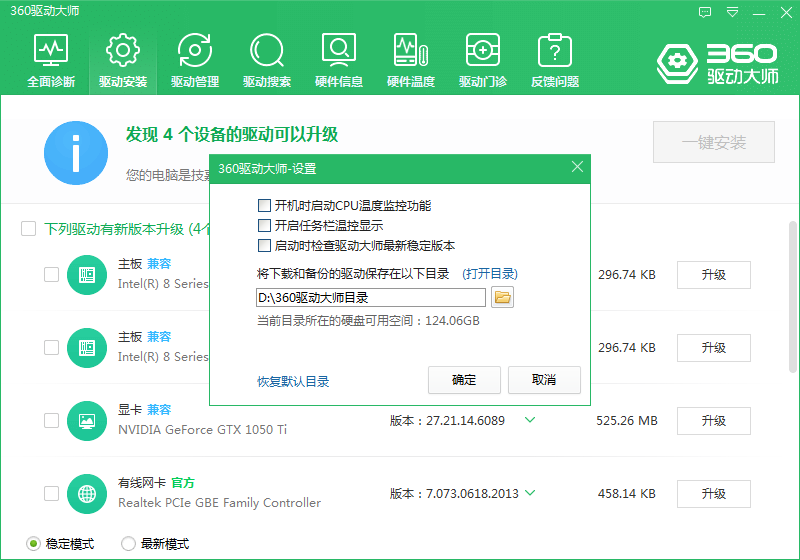Select the 最新模式 radio button
This screenshot has width=800, height=560.
click(x=128, y=544)
